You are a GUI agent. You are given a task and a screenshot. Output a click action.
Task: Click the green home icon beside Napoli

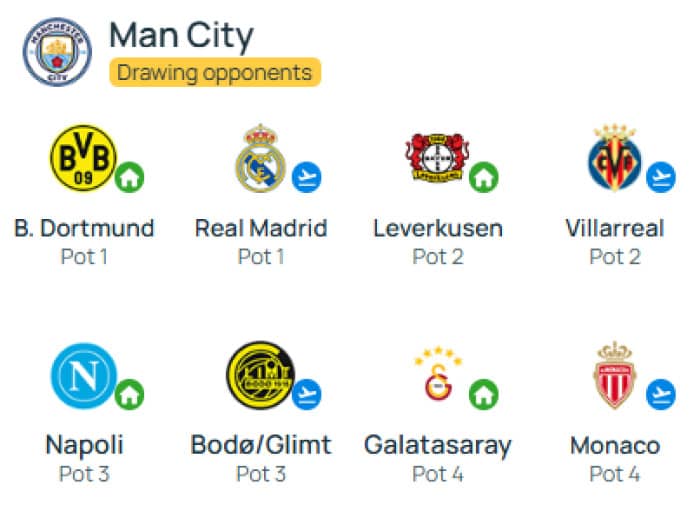tap(129, 394)
